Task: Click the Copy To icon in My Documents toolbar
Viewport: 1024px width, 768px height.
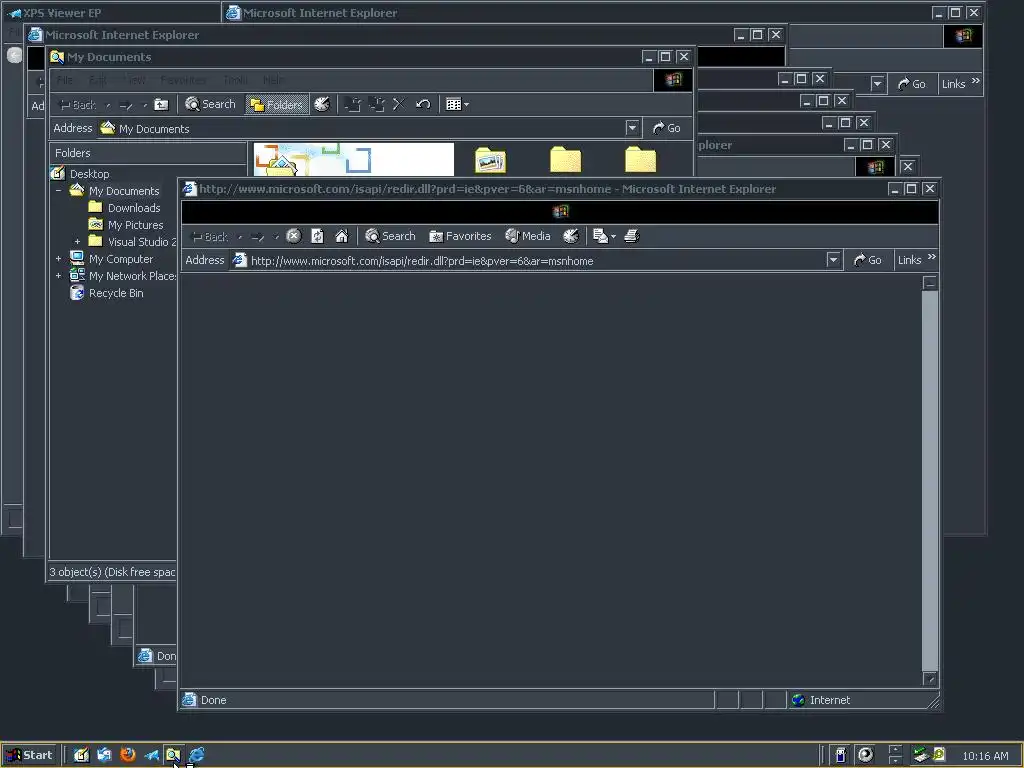Action: [376, 104]
